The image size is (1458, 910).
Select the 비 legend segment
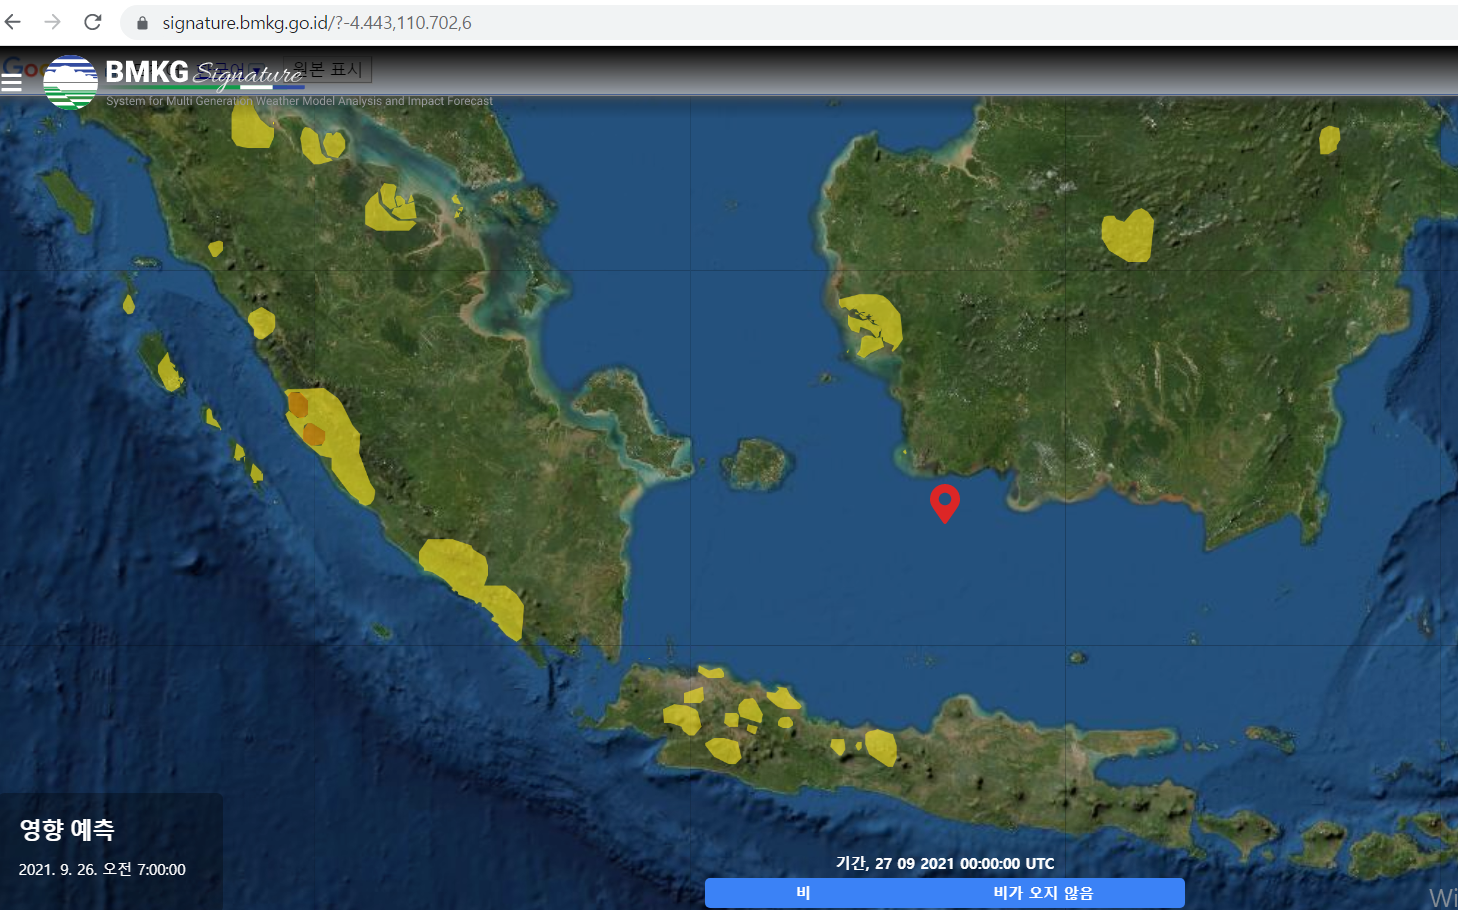803,893
